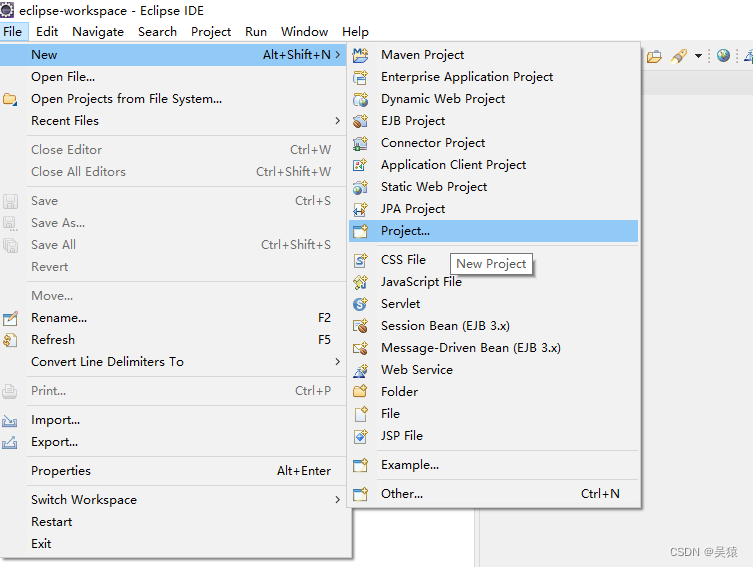
Task: Click the EJB Project bean icon
Action: pyautogui.click(x=360, y=121)
